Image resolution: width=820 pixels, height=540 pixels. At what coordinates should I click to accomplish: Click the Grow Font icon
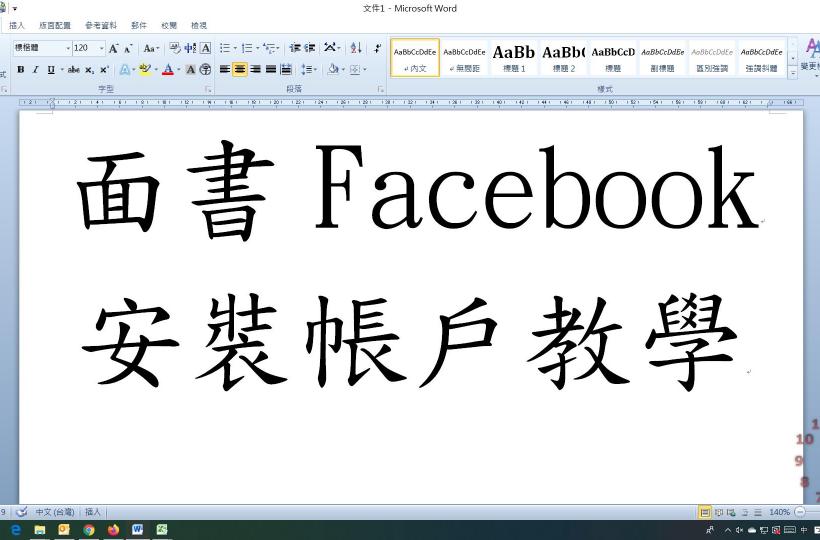[x=113, y=49]
